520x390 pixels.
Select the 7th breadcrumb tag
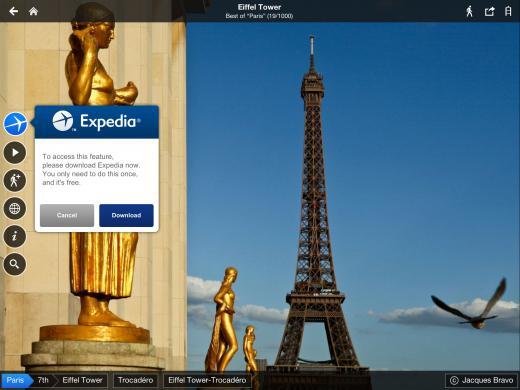pos(43,380)
